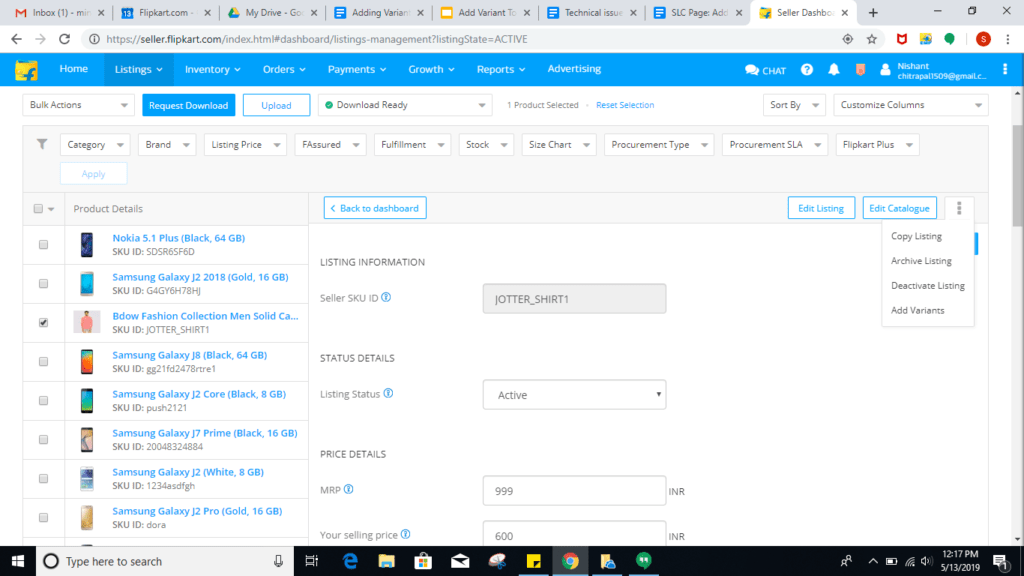Tick the checkbox for Samsung Galaxy J2 2018
1024x576 pixels.
pos(43,283)
